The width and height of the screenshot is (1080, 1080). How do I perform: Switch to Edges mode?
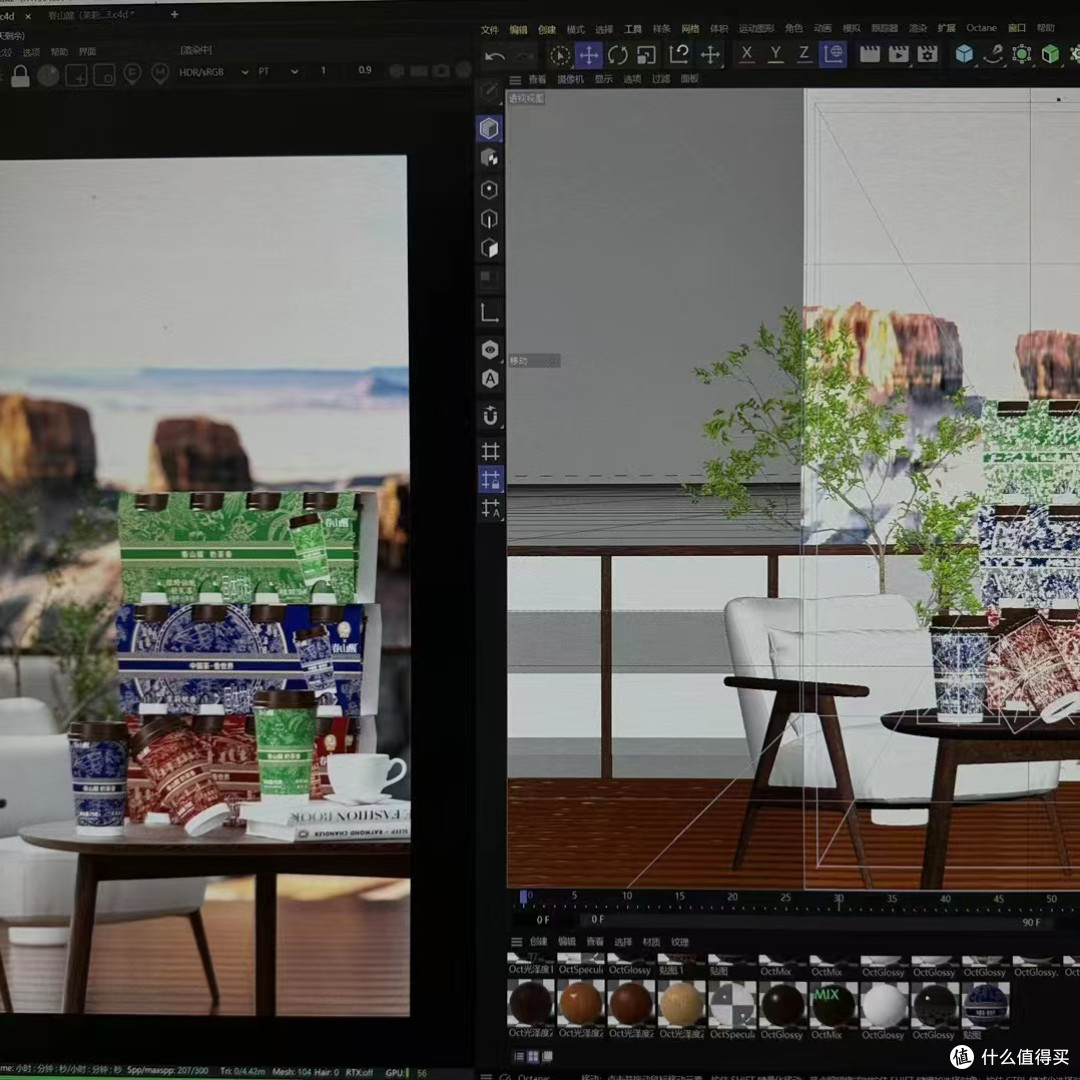[490, 219]
